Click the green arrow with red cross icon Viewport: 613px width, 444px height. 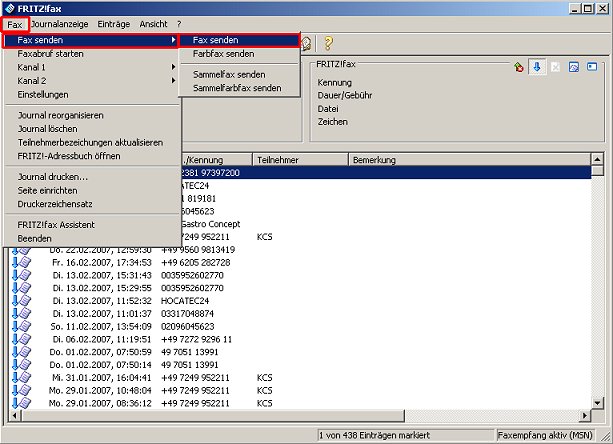click(x=519, y=67)
